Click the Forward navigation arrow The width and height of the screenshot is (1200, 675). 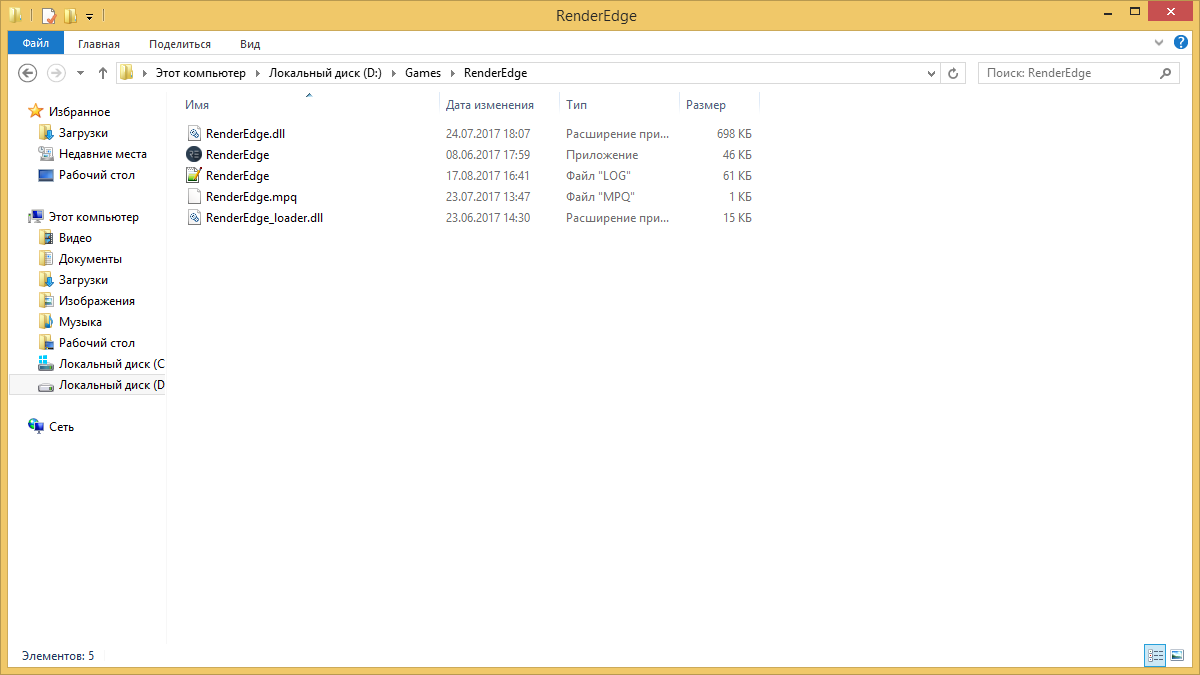point(56,73)
